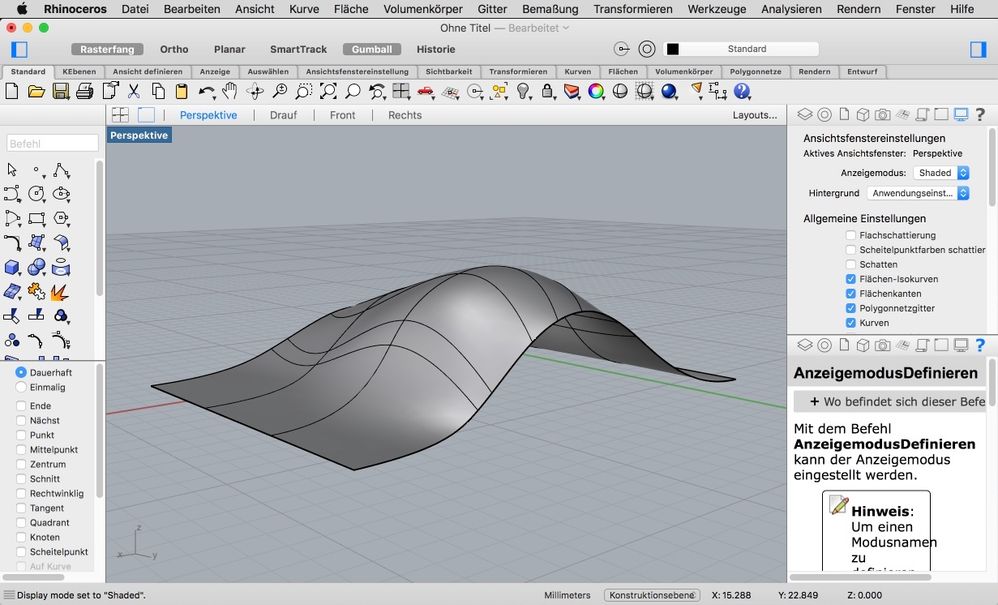The height and width of the screenshot is (605, 998).
Task: Click the Explode tool icon
Action: pyautogui.click(x=60, y=291)
